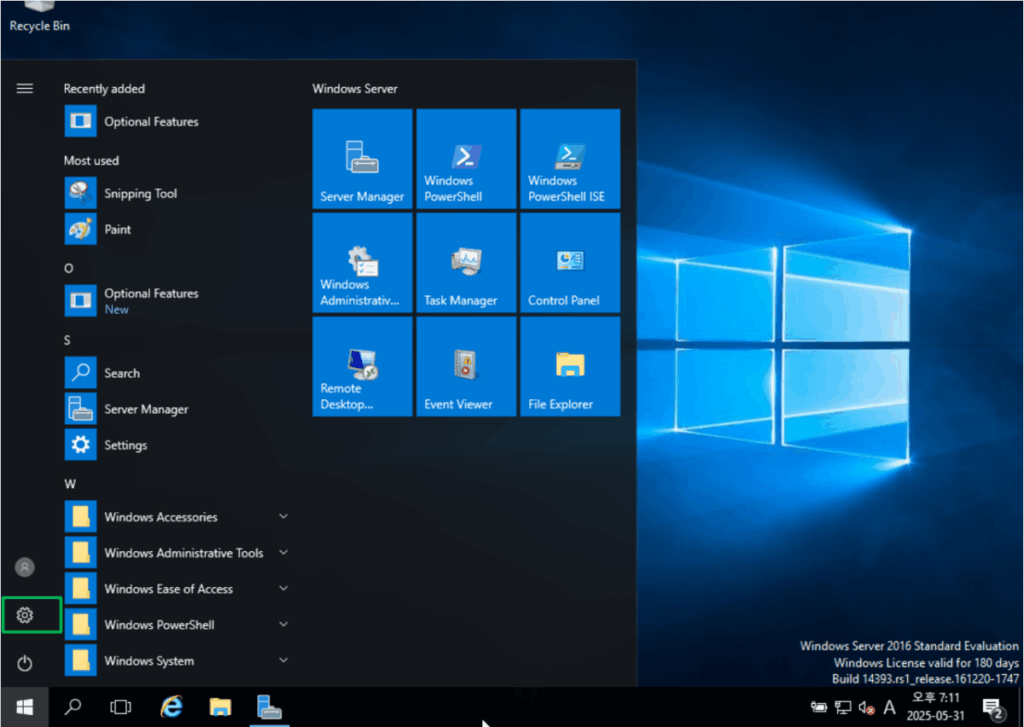Click the Power button icon
The image size is (1024, 727).
26,663
